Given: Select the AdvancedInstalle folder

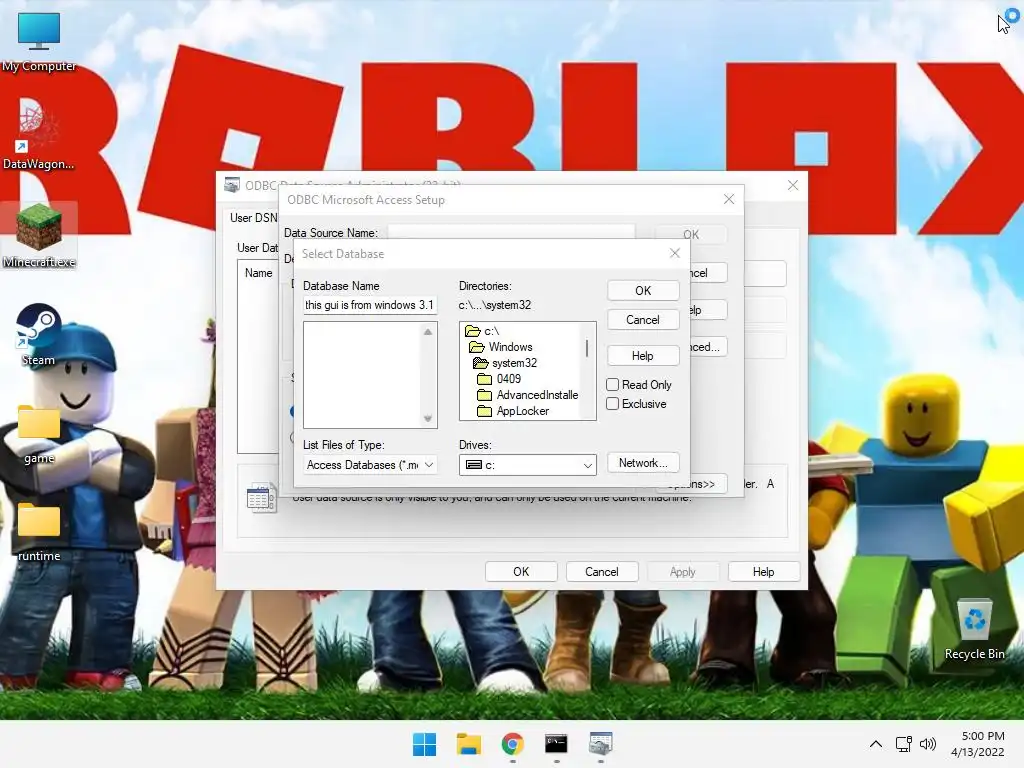Looking at the screenshot, I should (x=528, y=395).
